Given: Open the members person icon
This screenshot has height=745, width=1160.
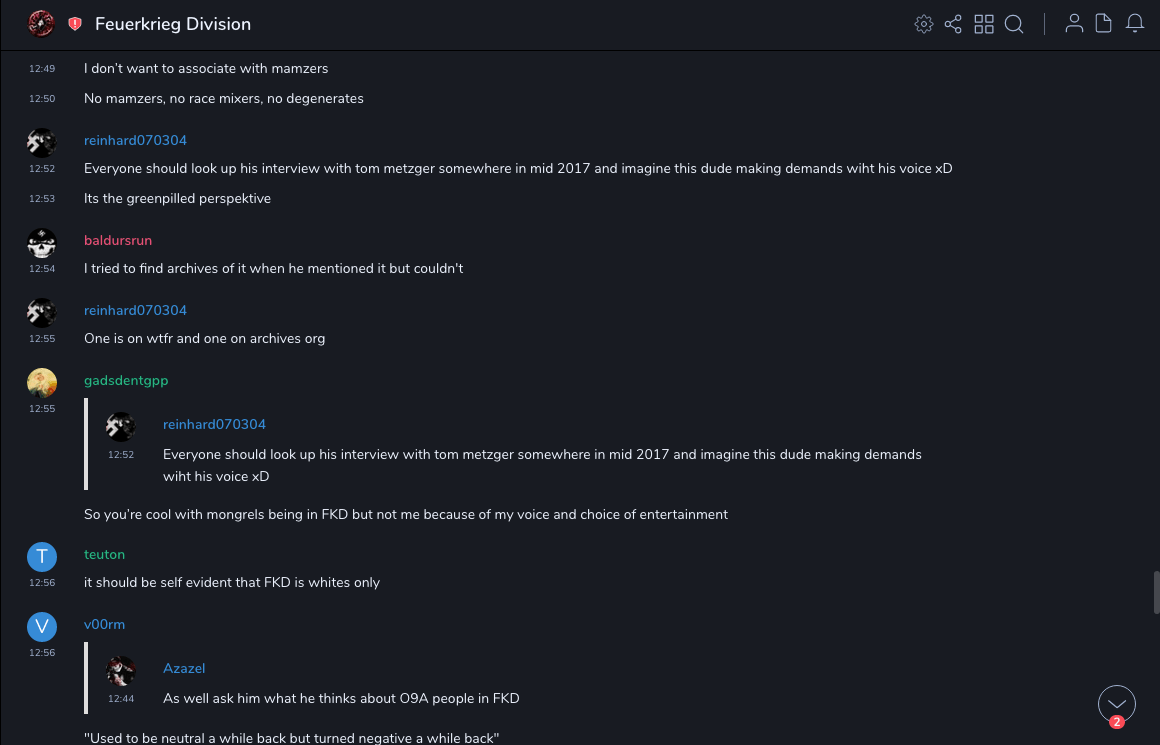Looking at the screenshot, I should pyautogui.click(x=1074, y=24).
